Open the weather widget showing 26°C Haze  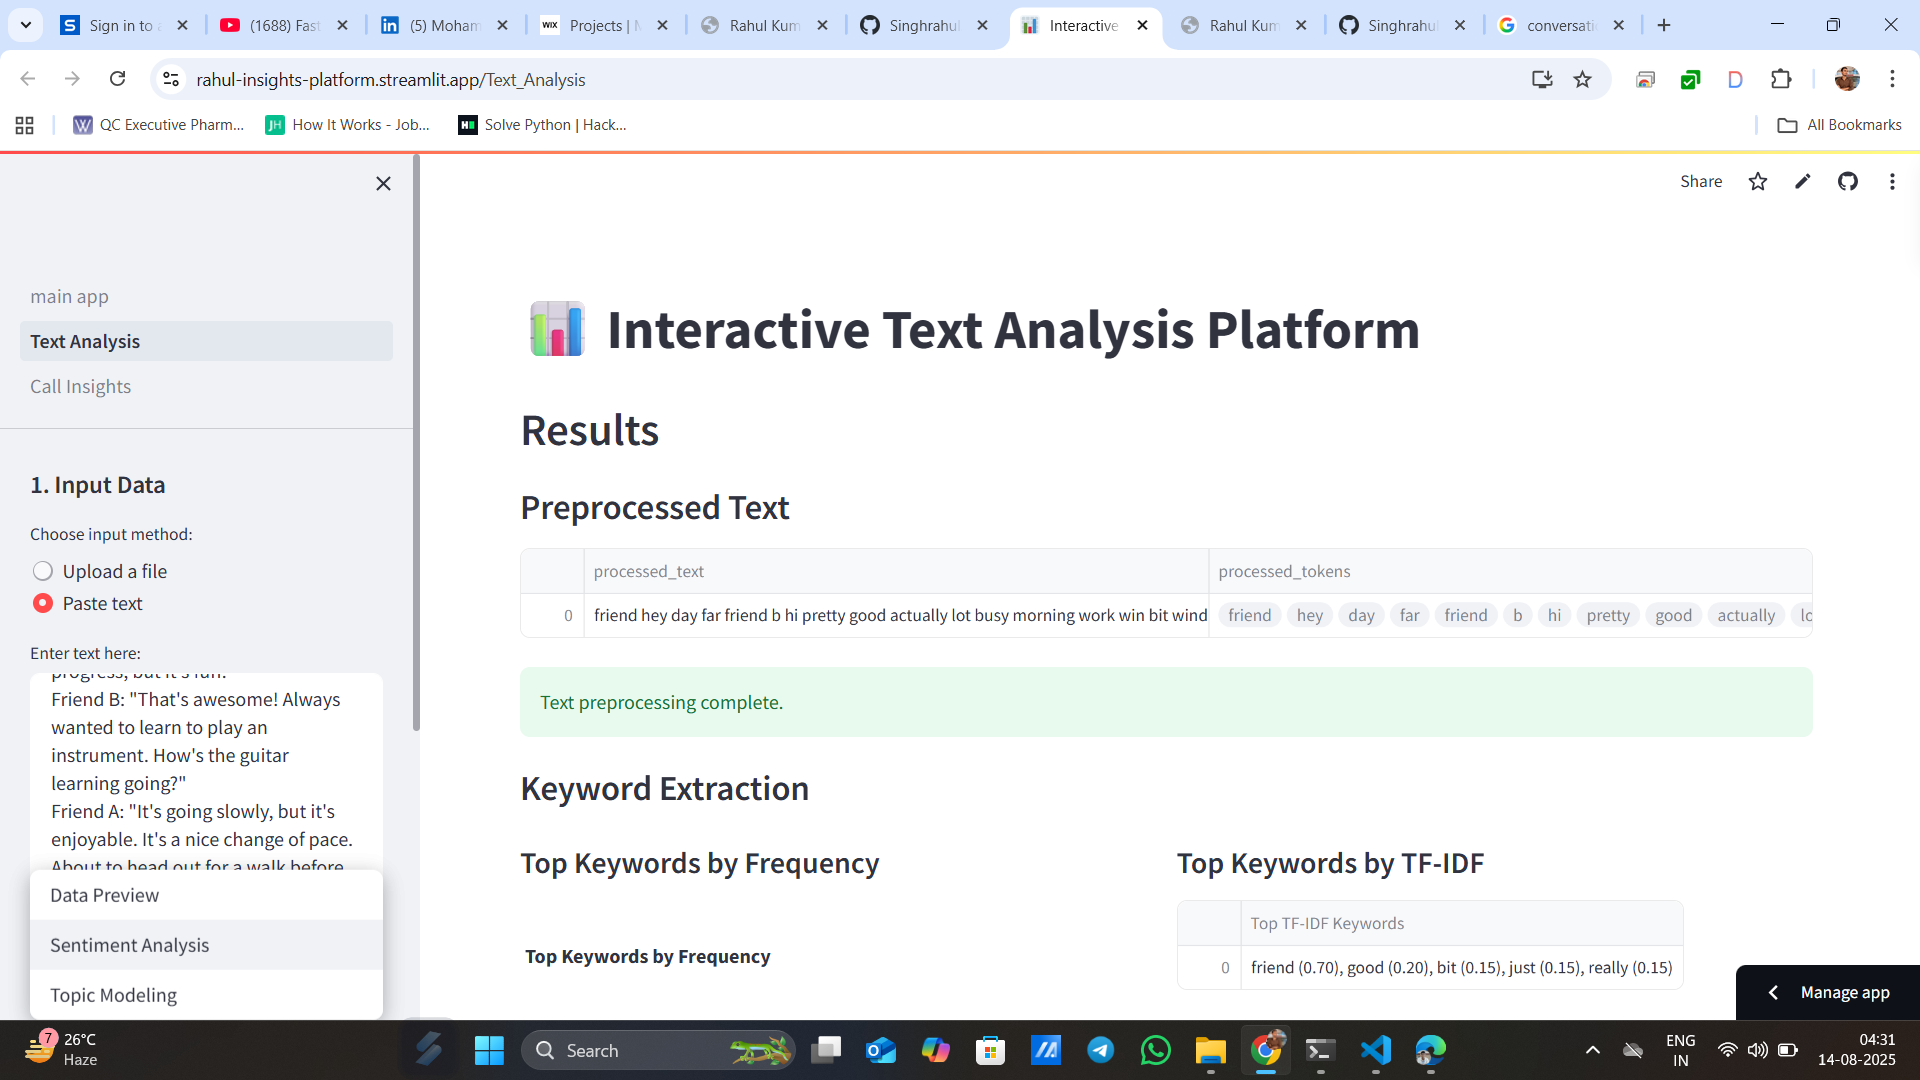pos(60,1050)
